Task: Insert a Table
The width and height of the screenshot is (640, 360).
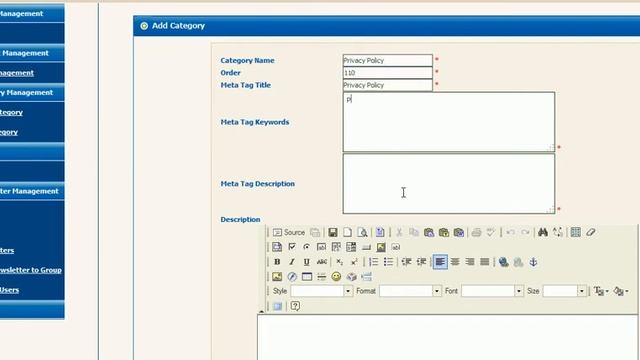Action: 307,277
